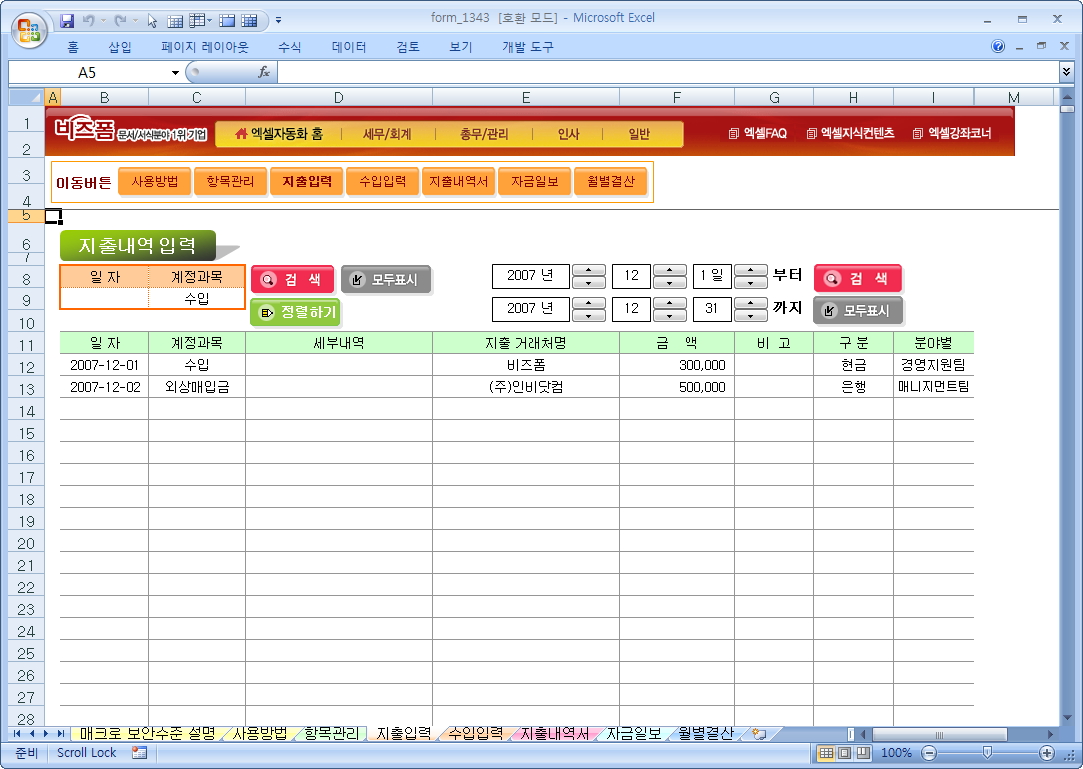This screenshot has width=1083, height=769.
Task: Open the 수식 ribbon tab
Action: coord(289,47)
